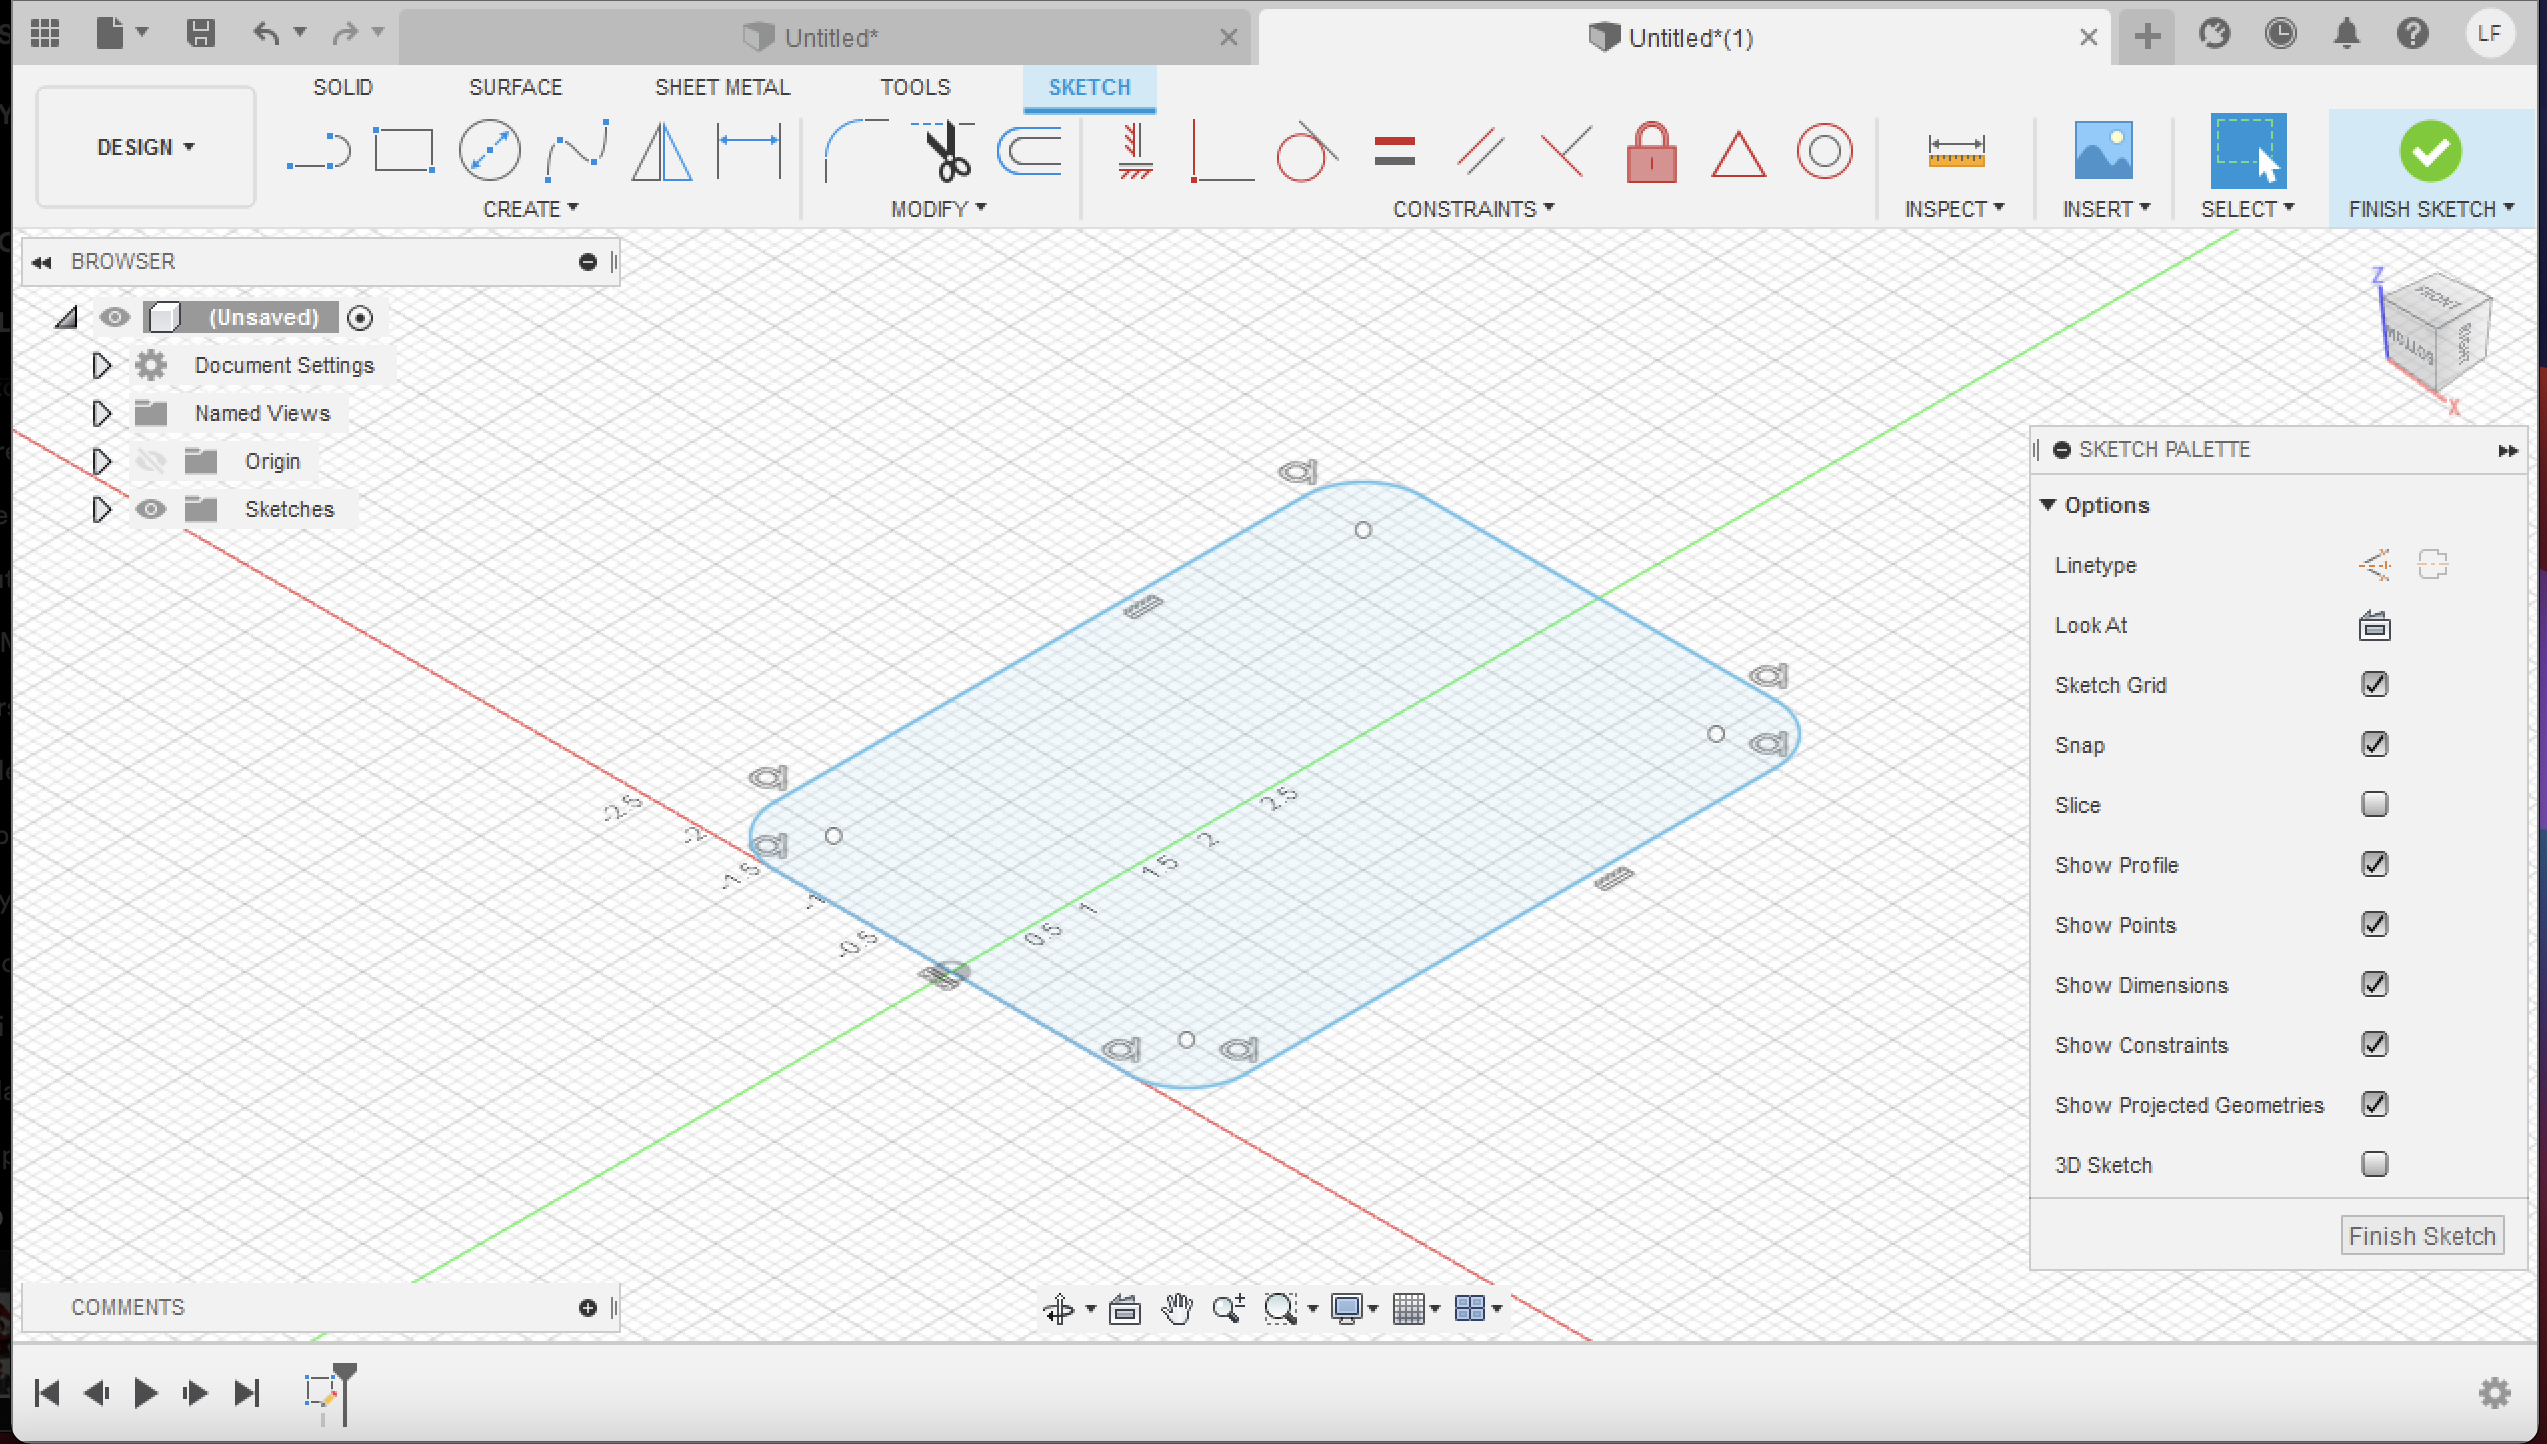Viewport: 2547px width, 1444px height.
Task: Activate the Trim tool
Action: coord(941,152)
